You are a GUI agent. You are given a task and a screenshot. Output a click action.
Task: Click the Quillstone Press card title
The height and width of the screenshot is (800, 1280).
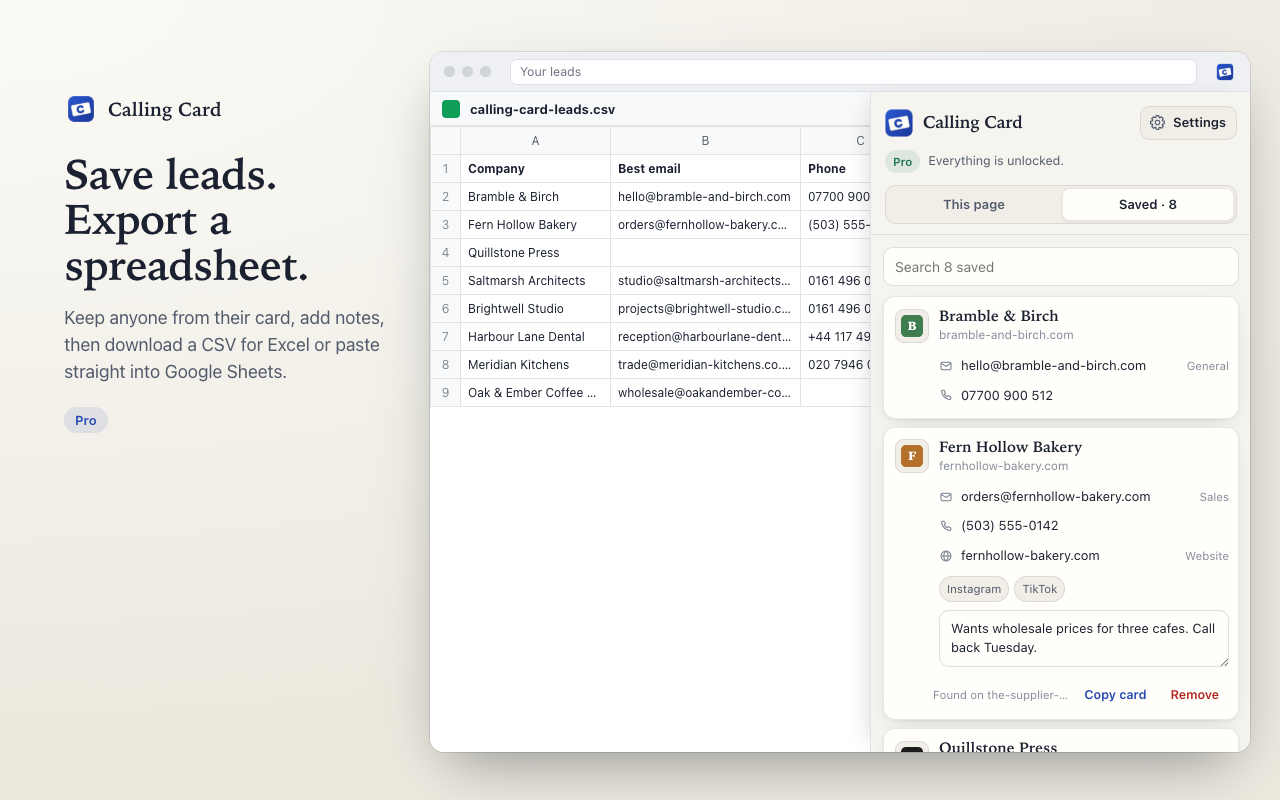pyautogui.click(x=998, y=746)
